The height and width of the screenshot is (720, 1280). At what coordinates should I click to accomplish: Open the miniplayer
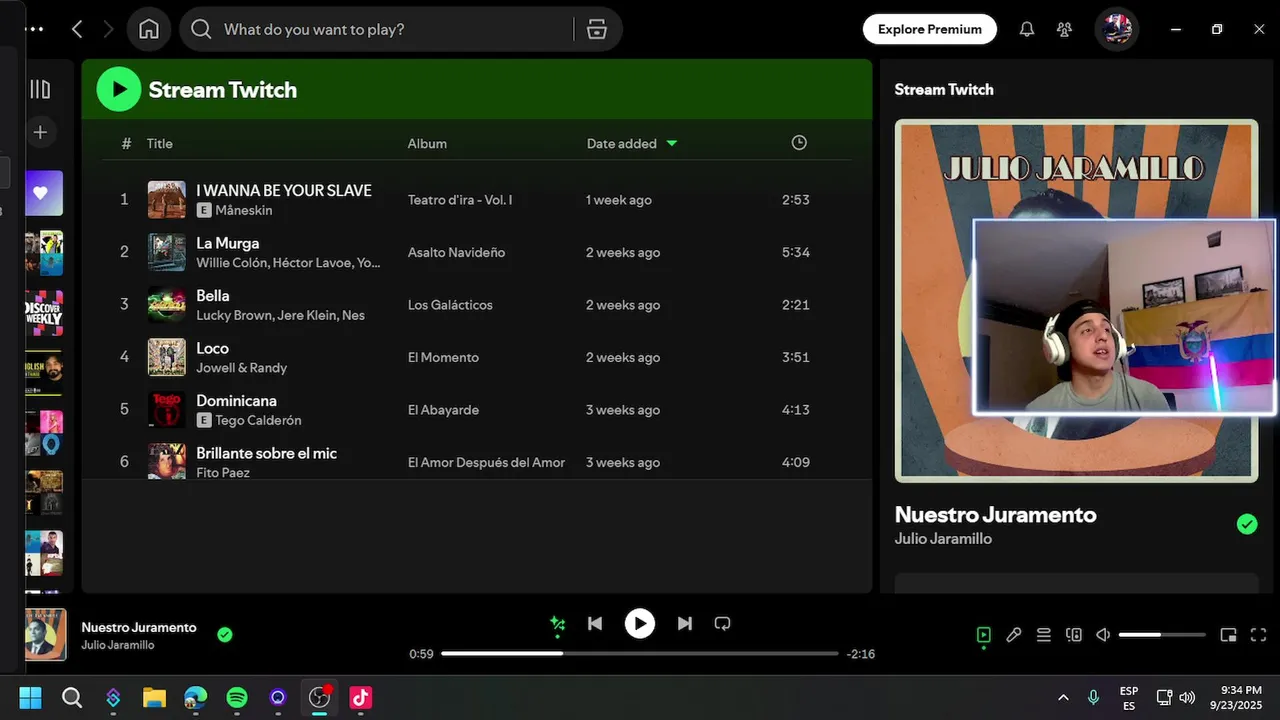[x=1229, y=635]
